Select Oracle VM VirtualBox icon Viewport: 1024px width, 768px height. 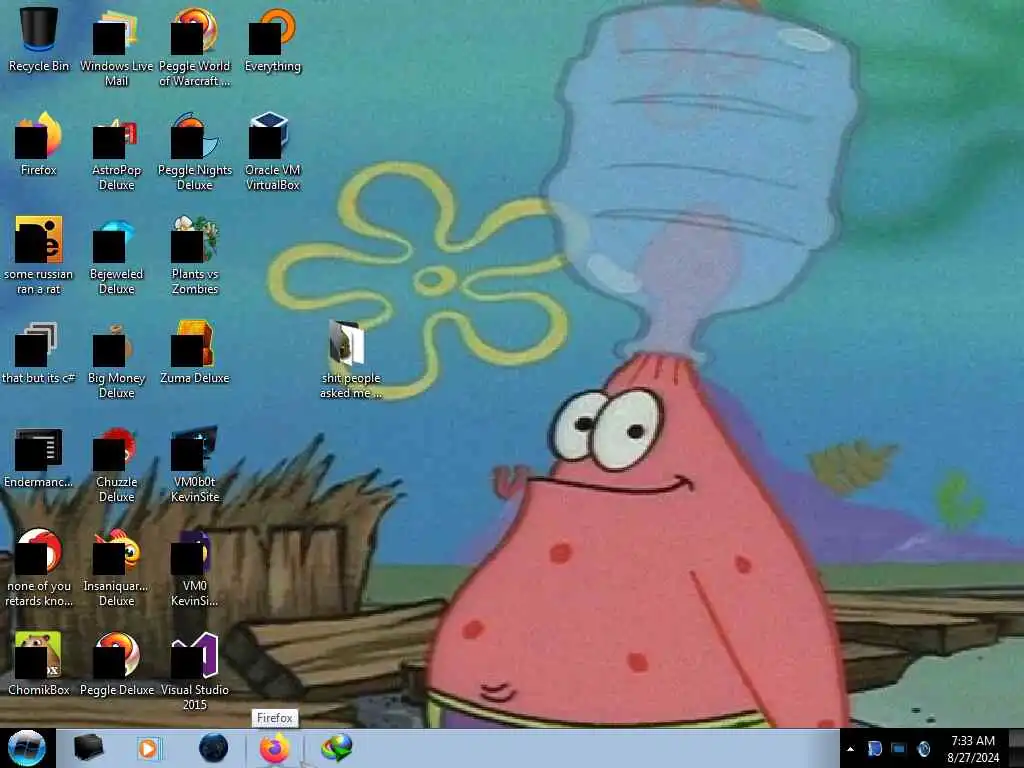272,152
